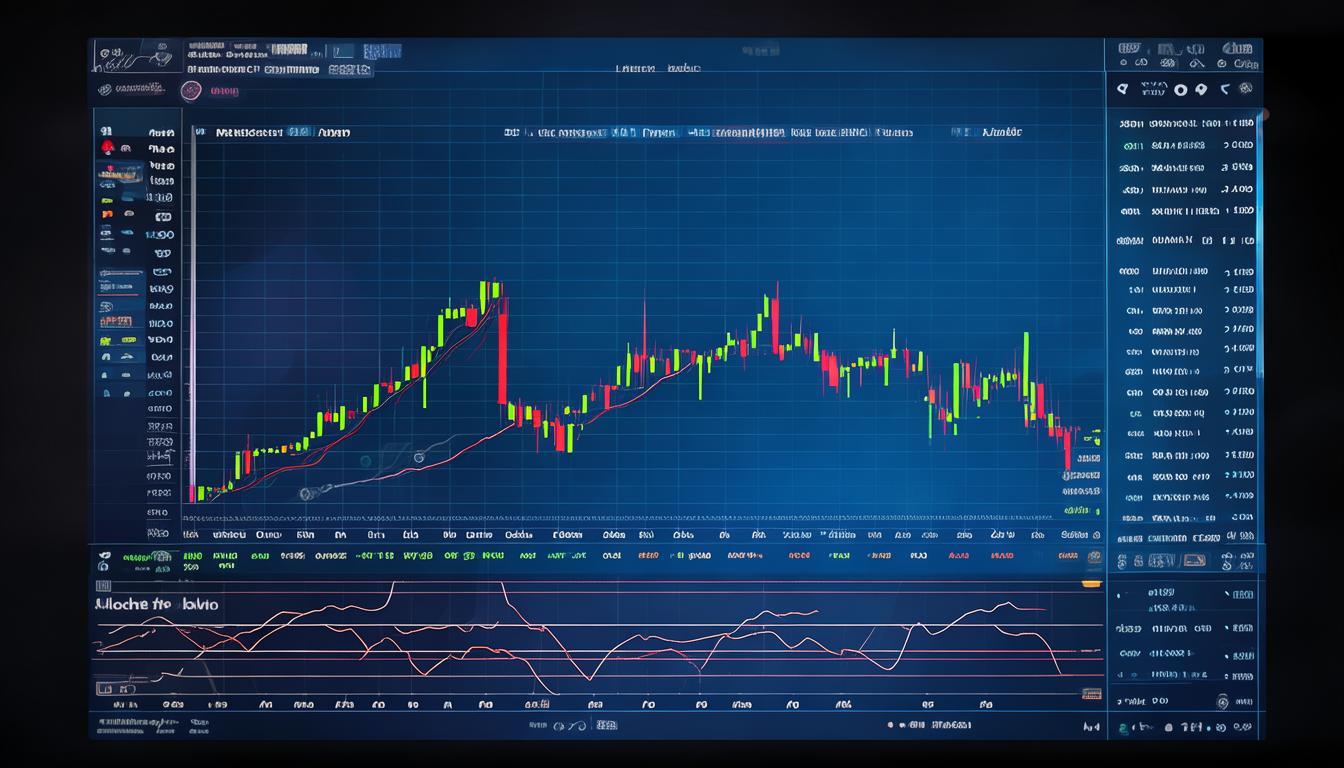Screen dimensions: 1344x768
Task: Select the red circle icon in left sidebar
Action: pyautogui.click(x=108, y=148)
